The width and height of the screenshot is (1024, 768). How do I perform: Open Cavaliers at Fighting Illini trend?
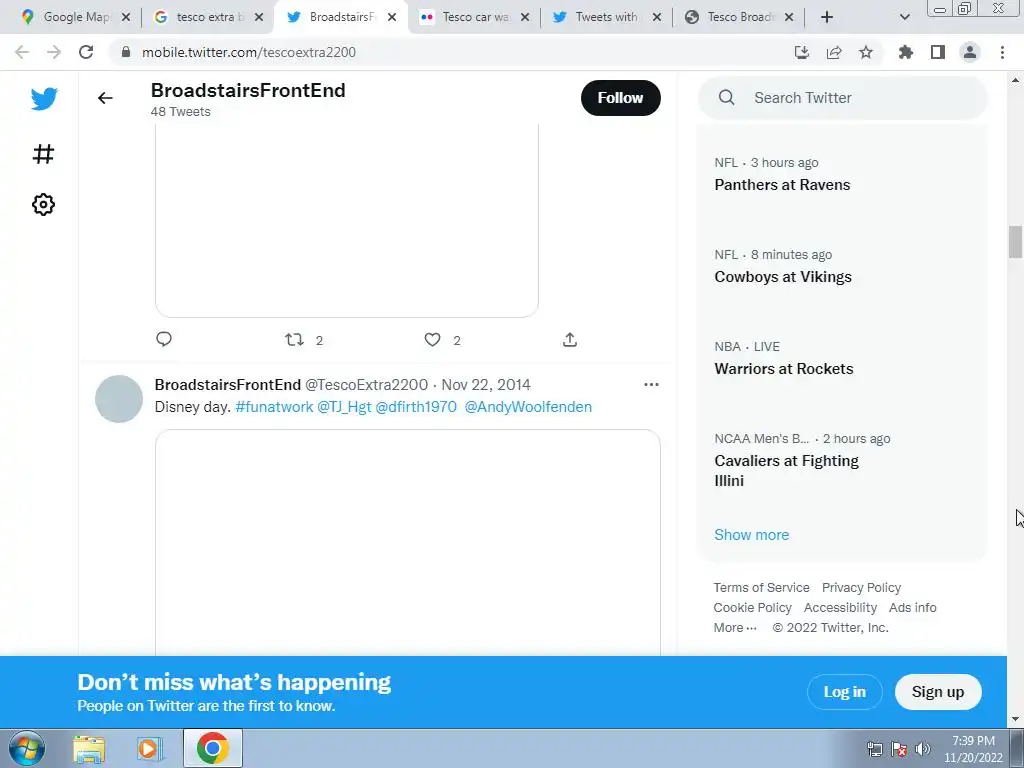pyautogui.click(x=786, y=470)
